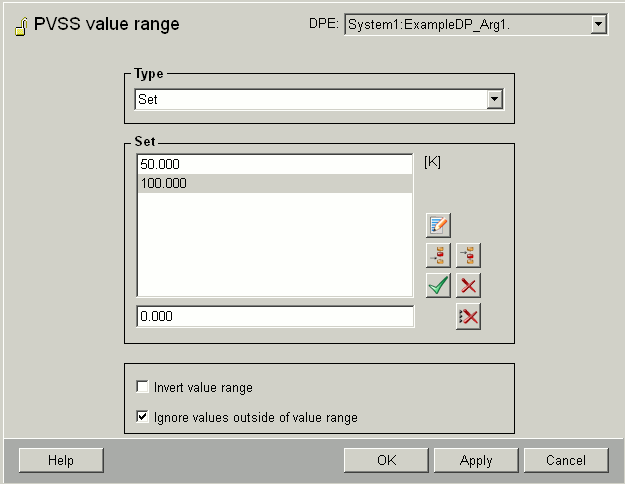Open the Type dropdown showing Set
Image resolution: width=625 pixels, height=484 pixels.
[493, 99]
